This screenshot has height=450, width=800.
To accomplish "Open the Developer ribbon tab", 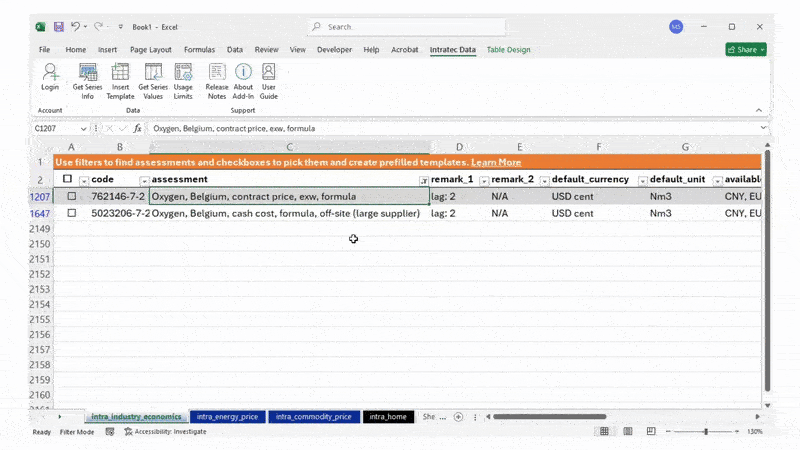I will 334,49.
